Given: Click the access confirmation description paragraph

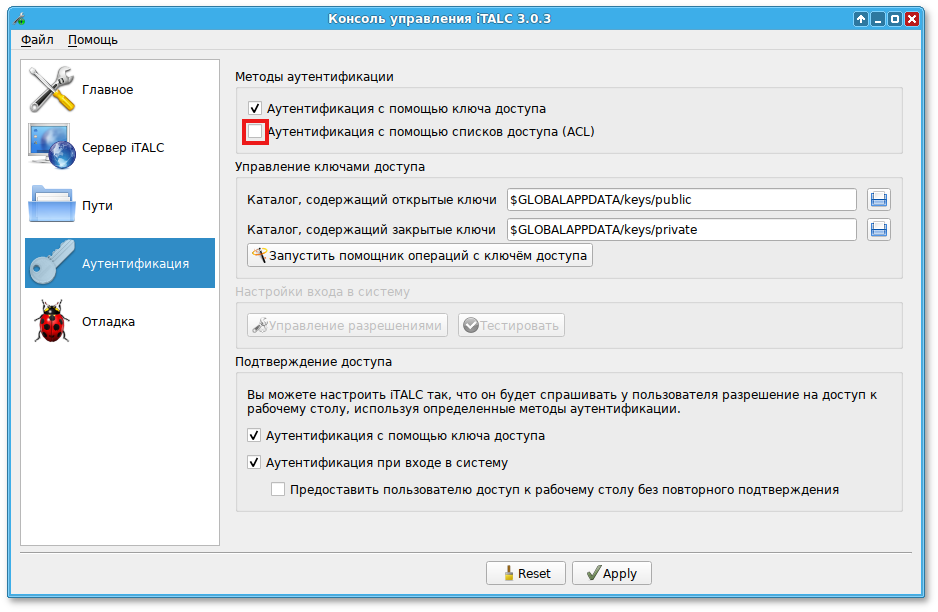Looking at the screenshot, I should click(562, 402).
